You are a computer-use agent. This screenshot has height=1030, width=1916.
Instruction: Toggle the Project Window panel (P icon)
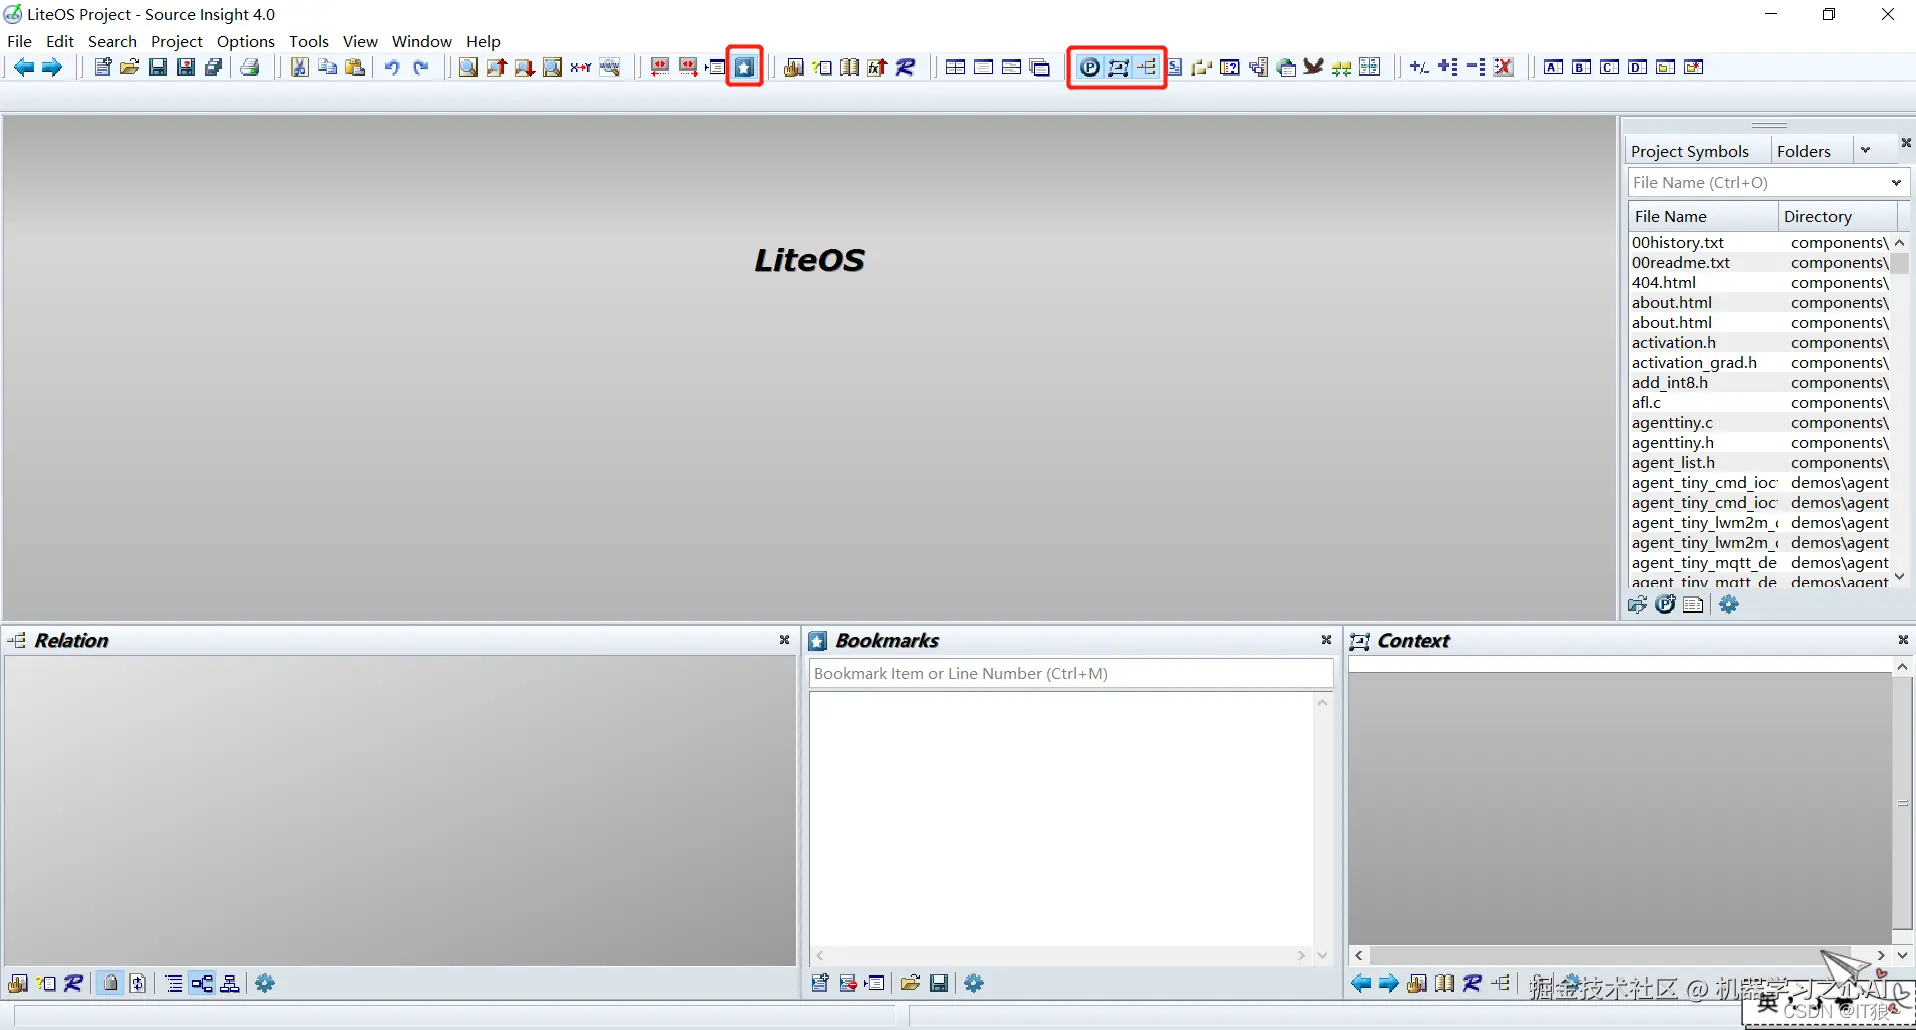(x=1090, y=67)
